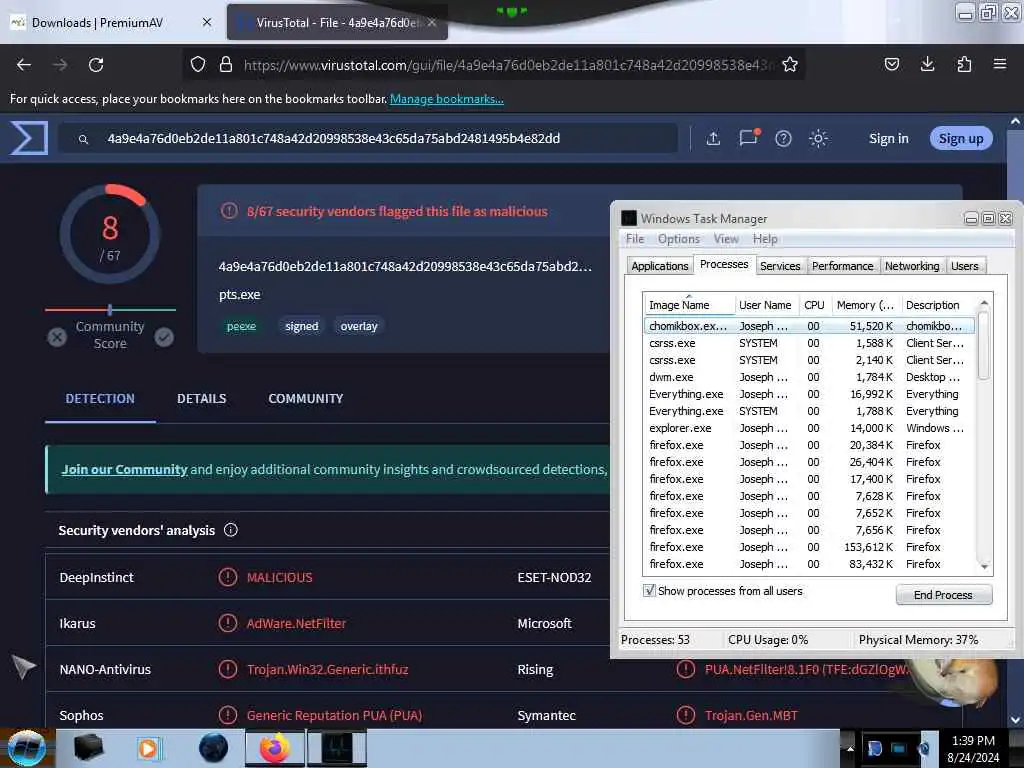Open Task Manager Options menu

pyautogui.click(x=679, y=239)
